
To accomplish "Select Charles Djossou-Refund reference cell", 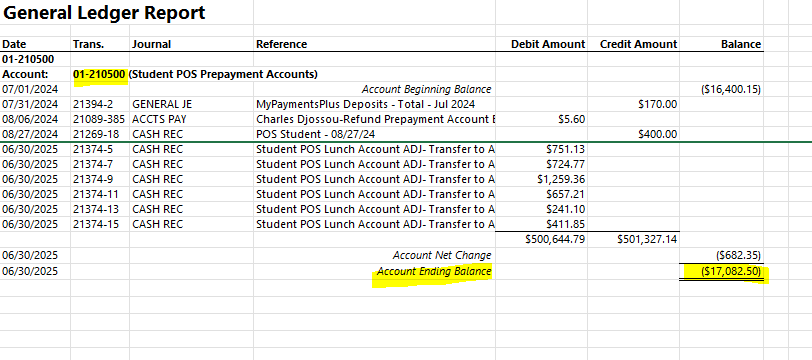I will point(375,119).
